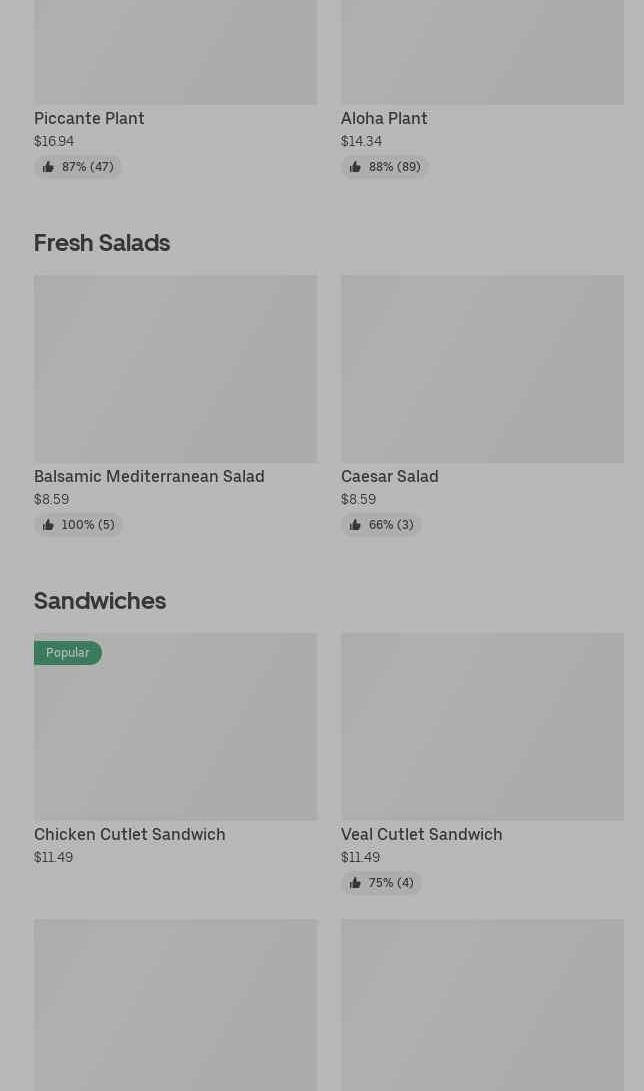Click the Balsamic Mediterranean Salad photo
The image size is (644, 1091).
click(x=175, y=369)
